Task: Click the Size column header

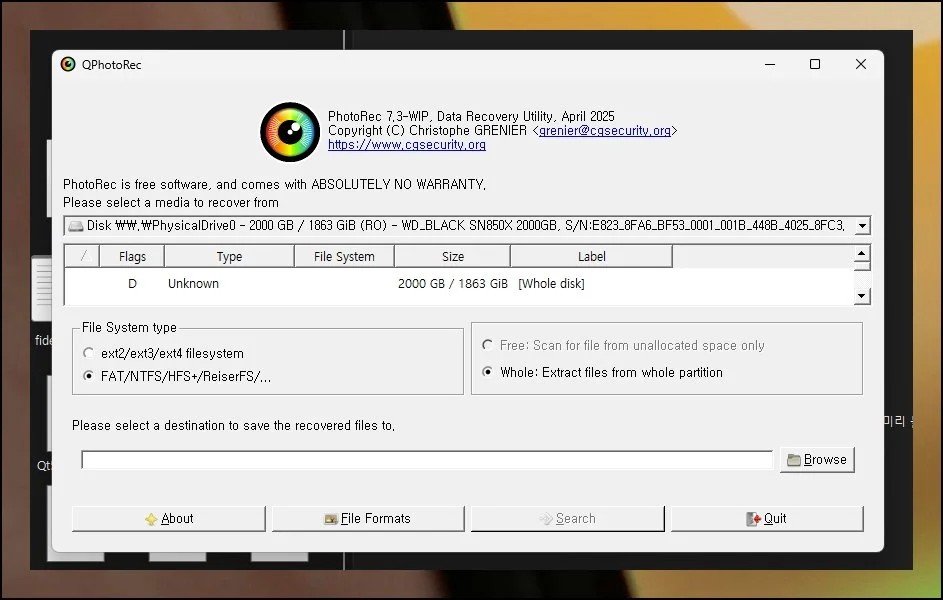Action: click(x=453, y=257)
